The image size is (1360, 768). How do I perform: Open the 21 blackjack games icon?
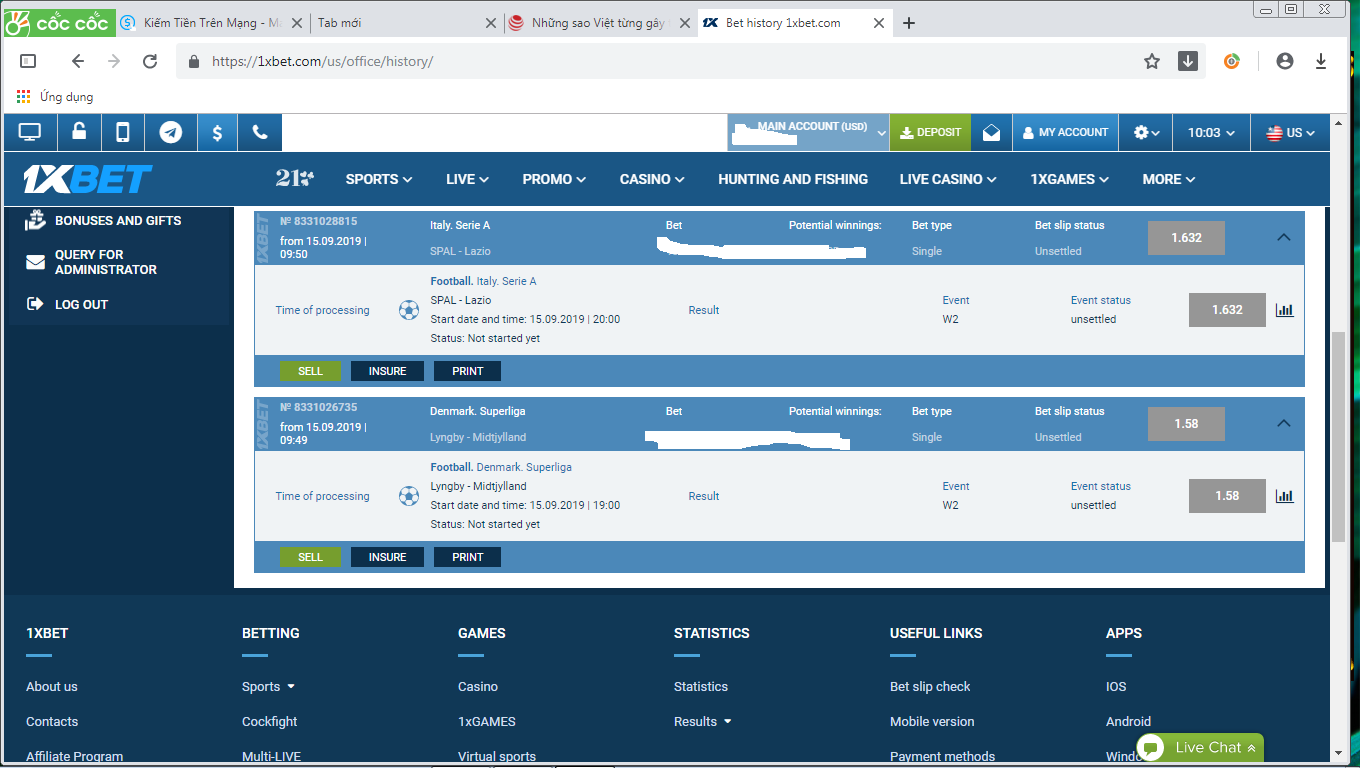pyautogui.click(x=295, y=179)
